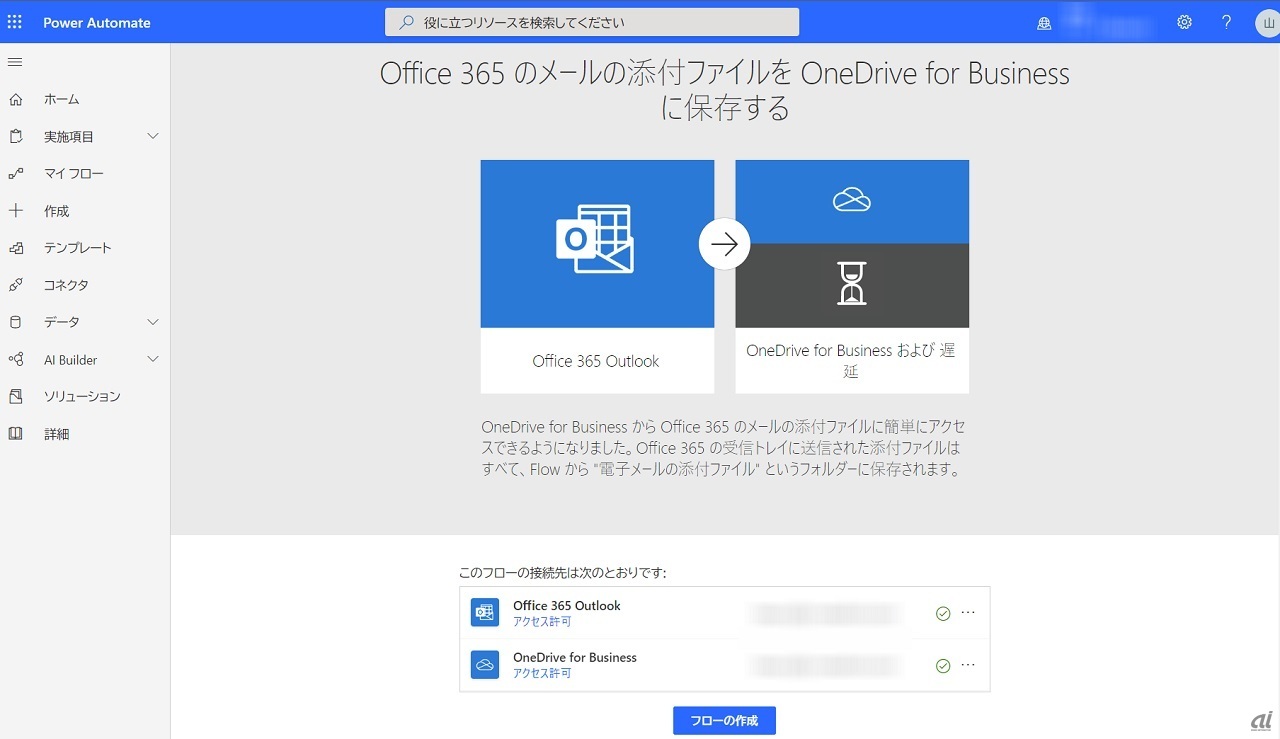
Task: Click the Office 365 Outlook connector tile
Action: click(x=597, y=276)
